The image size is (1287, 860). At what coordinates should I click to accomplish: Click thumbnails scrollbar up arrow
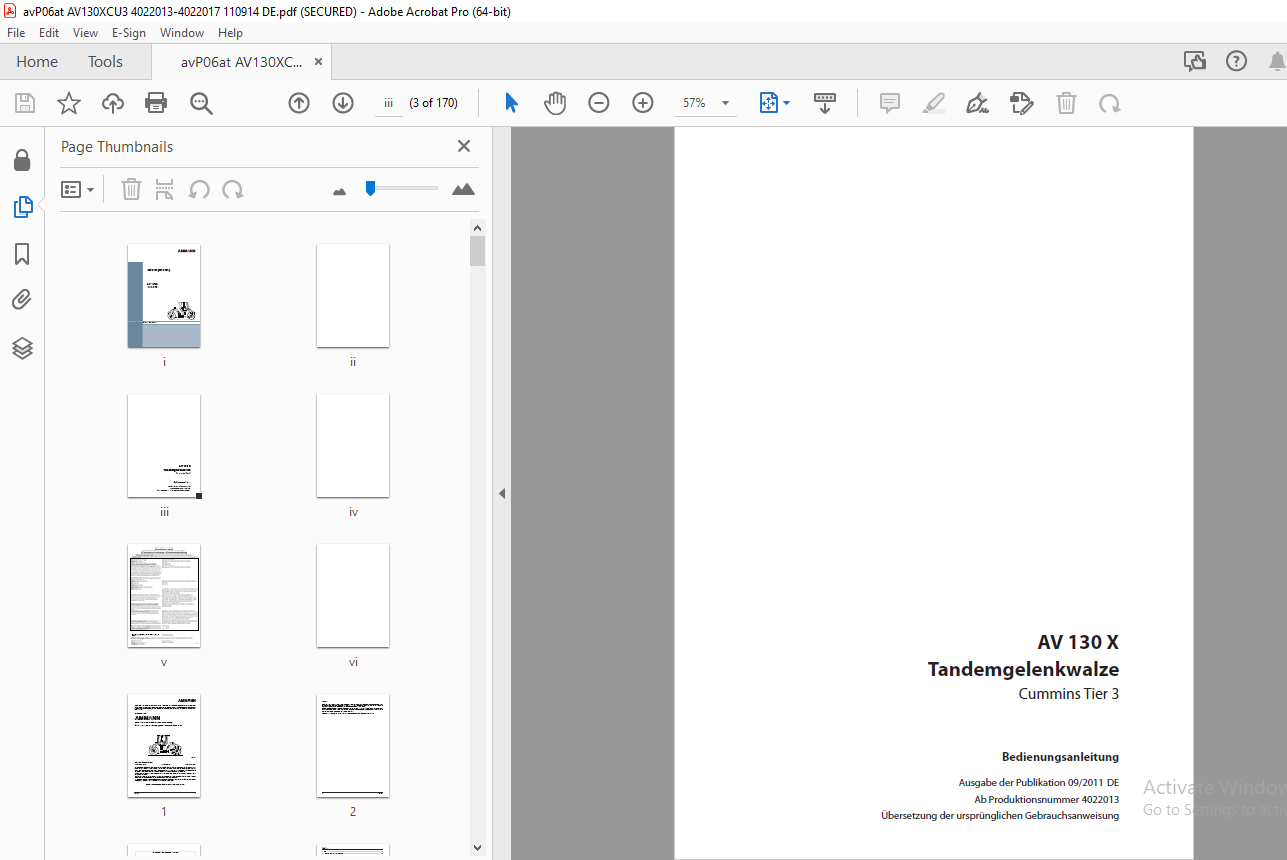click(x=478, y=228)
